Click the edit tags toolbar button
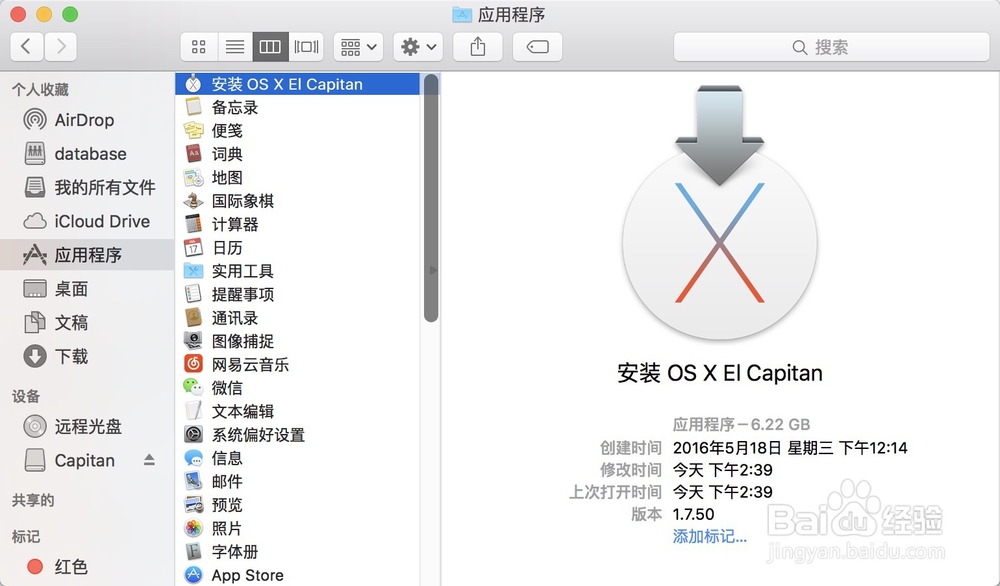This screenshot has width=1000, height=586. (538, 47)
